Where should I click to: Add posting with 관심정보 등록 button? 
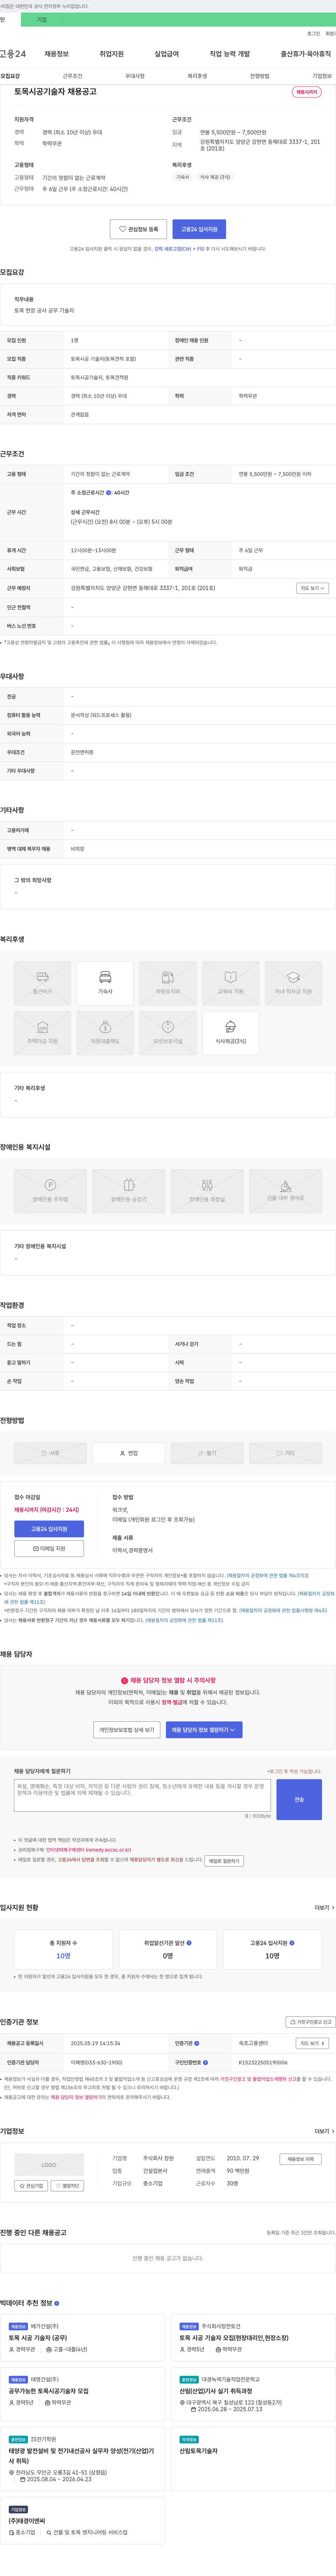point(138,229)
